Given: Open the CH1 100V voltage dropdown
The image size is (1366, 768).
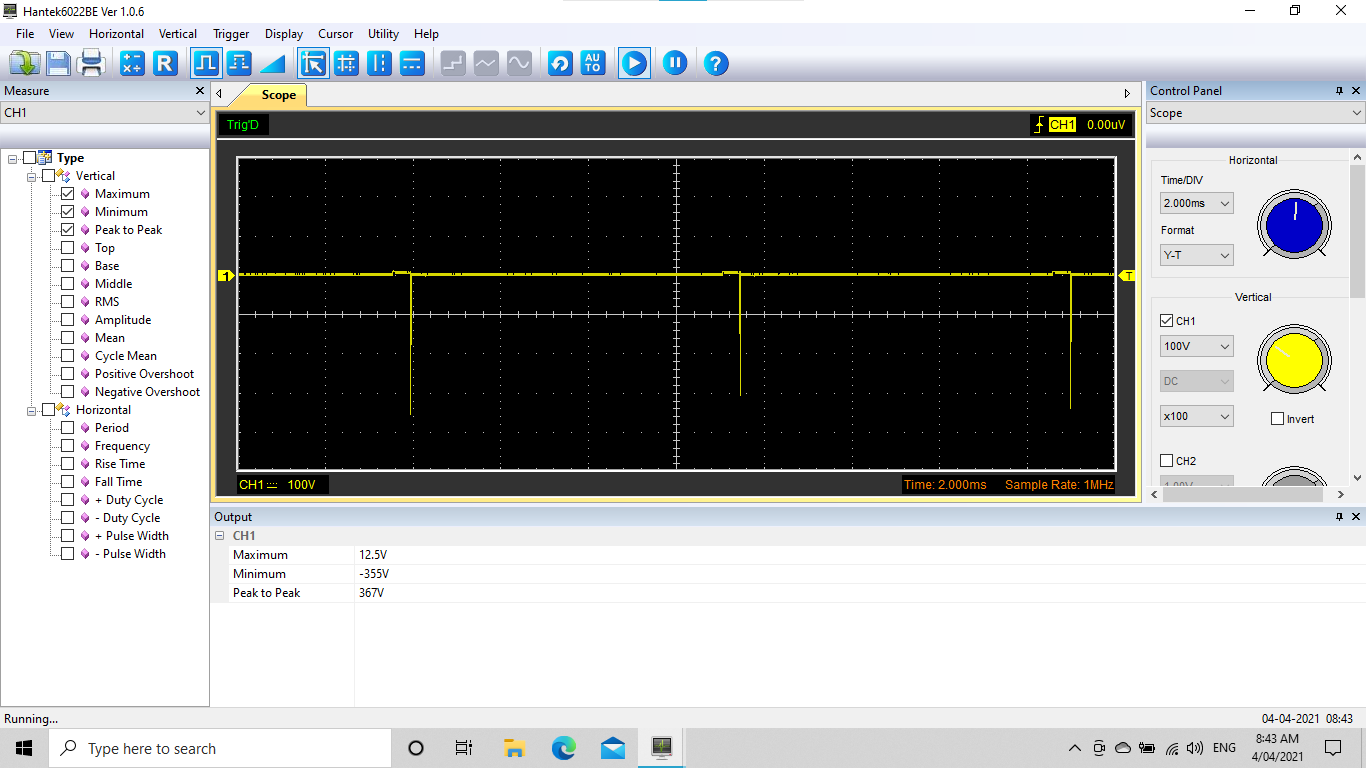Looking at the screenshot, I should point(1196,346).
